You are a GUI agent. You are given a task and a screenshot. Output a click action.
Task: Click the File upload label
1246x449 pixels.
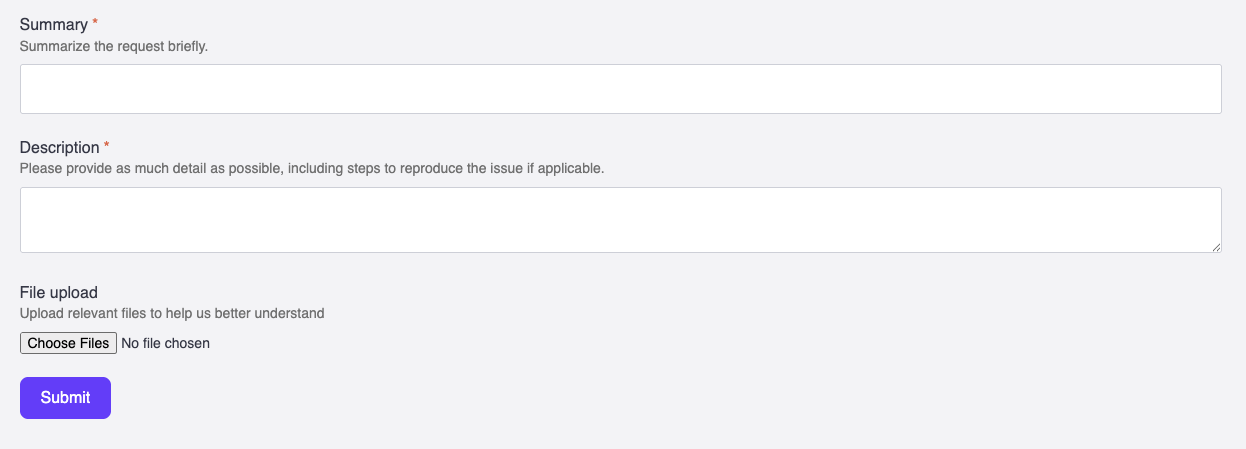[x=59, y=293]
